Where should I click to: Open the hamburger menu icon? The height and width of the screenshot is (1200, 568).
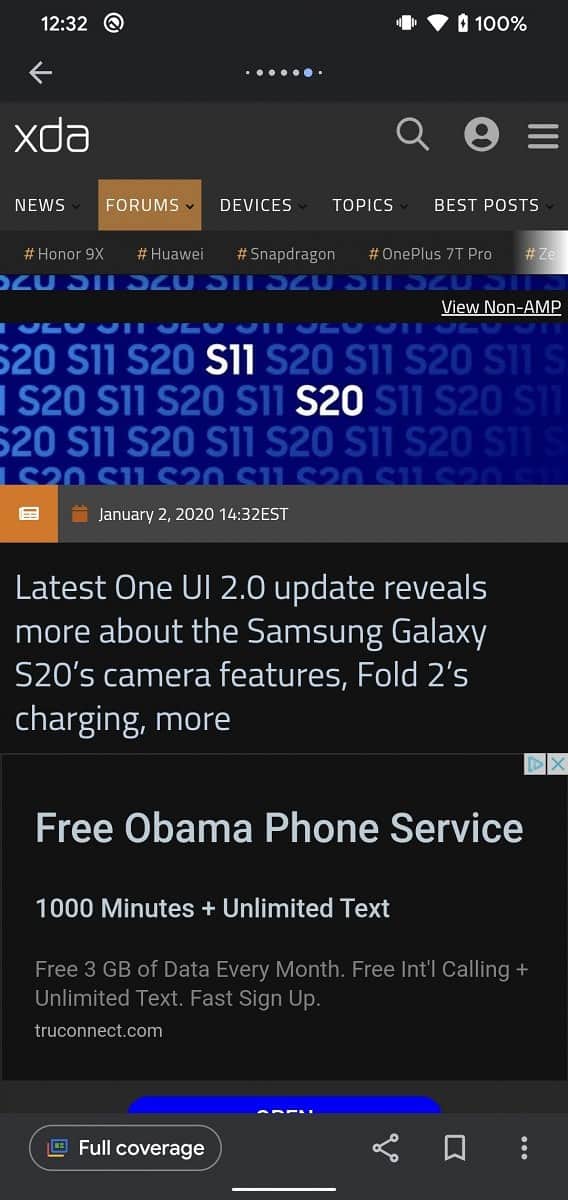coord(543,135)
